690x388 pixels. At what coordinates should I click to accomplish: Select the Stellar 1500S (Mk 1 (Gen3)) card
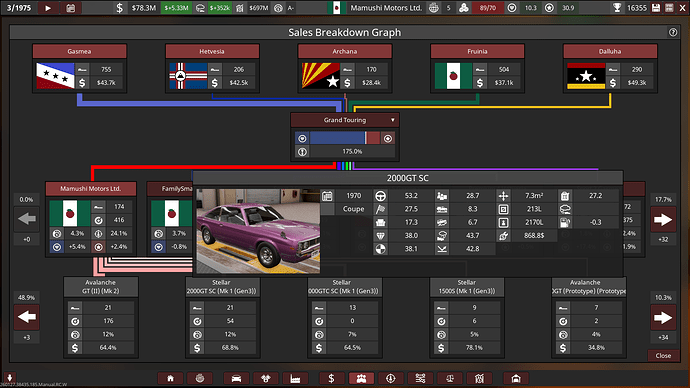(x=467, y=317)
